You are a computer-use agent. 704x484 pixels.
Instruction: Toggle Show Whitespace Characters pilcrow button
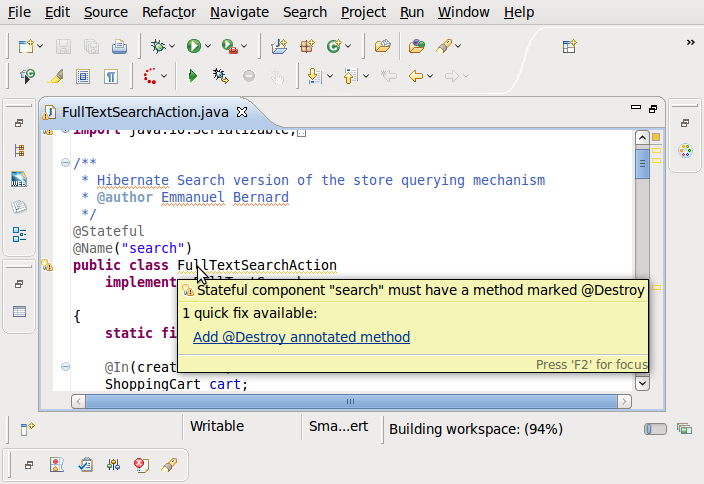click(x=111, y=76)
